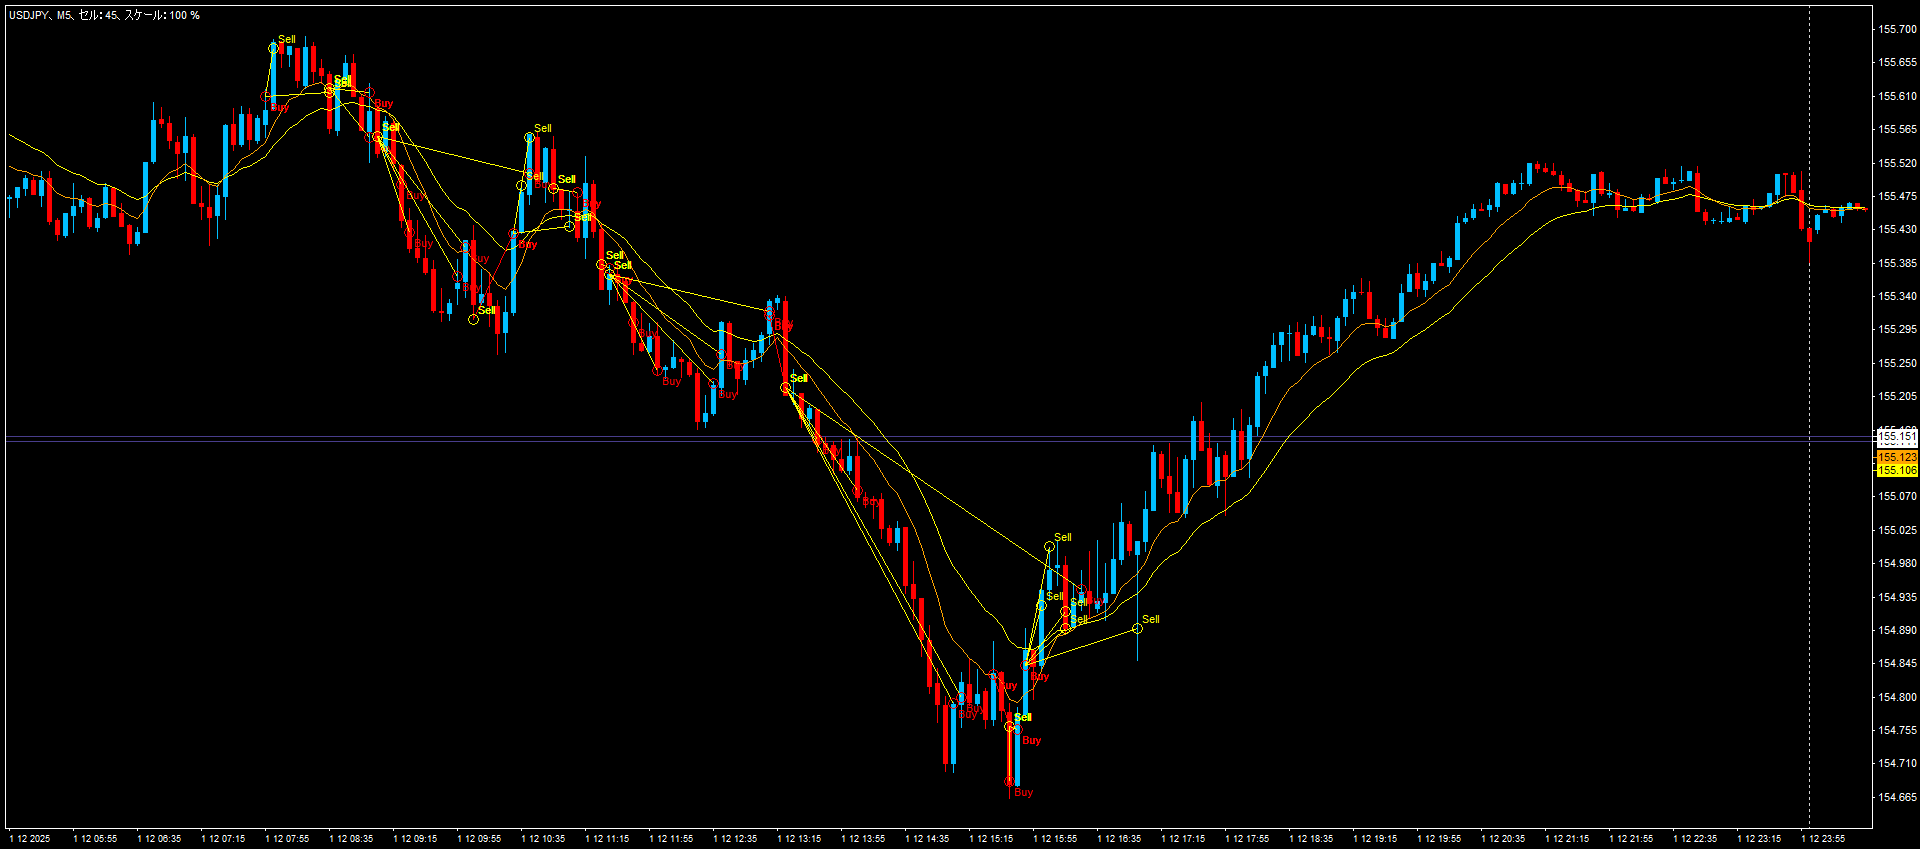Image resolution: width=1920 pixels, height=849 pixels.
Task: Click the 155.700 price scale label
Action: (x=1897, y=29)
